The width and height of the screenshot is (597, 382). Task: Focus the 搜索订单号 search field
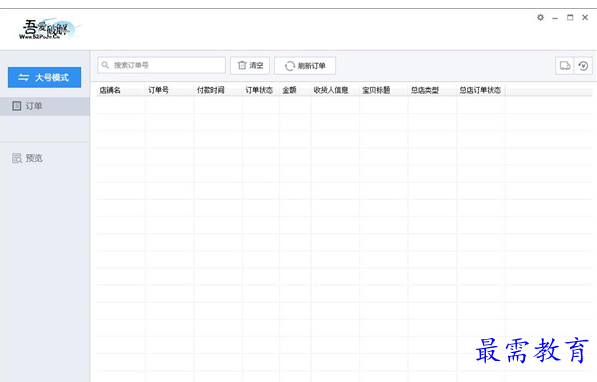point(161,65)
